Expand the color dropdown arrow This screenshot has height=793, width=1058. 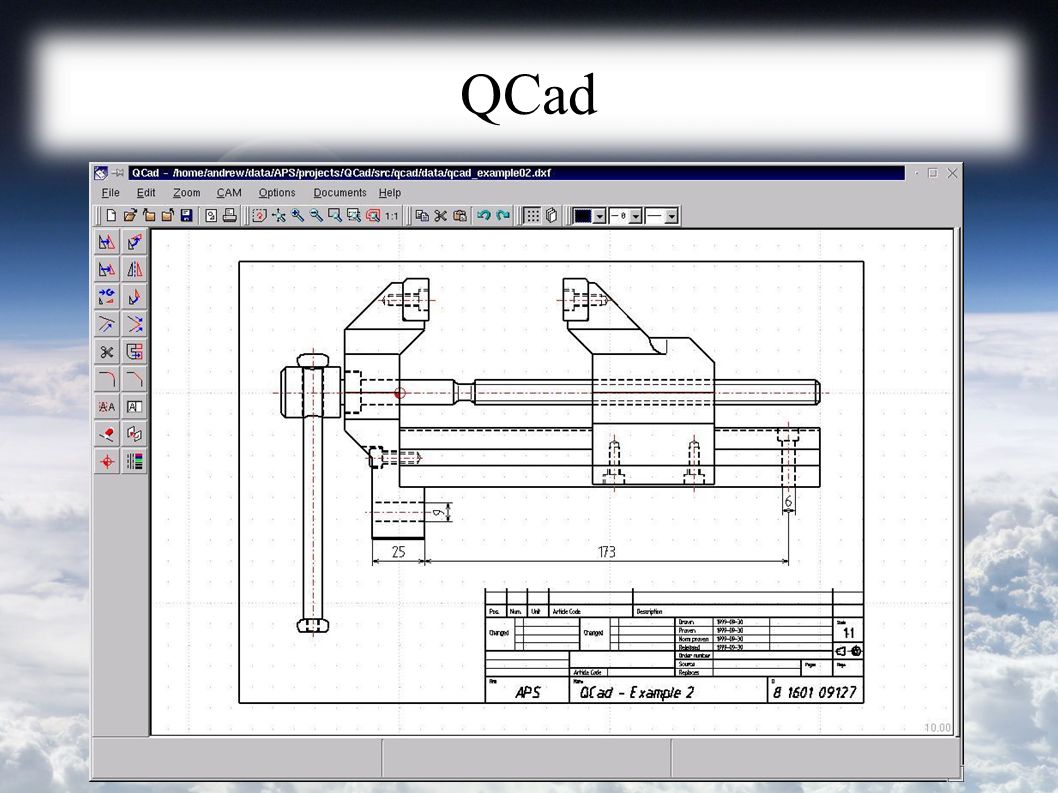point(599,216)
